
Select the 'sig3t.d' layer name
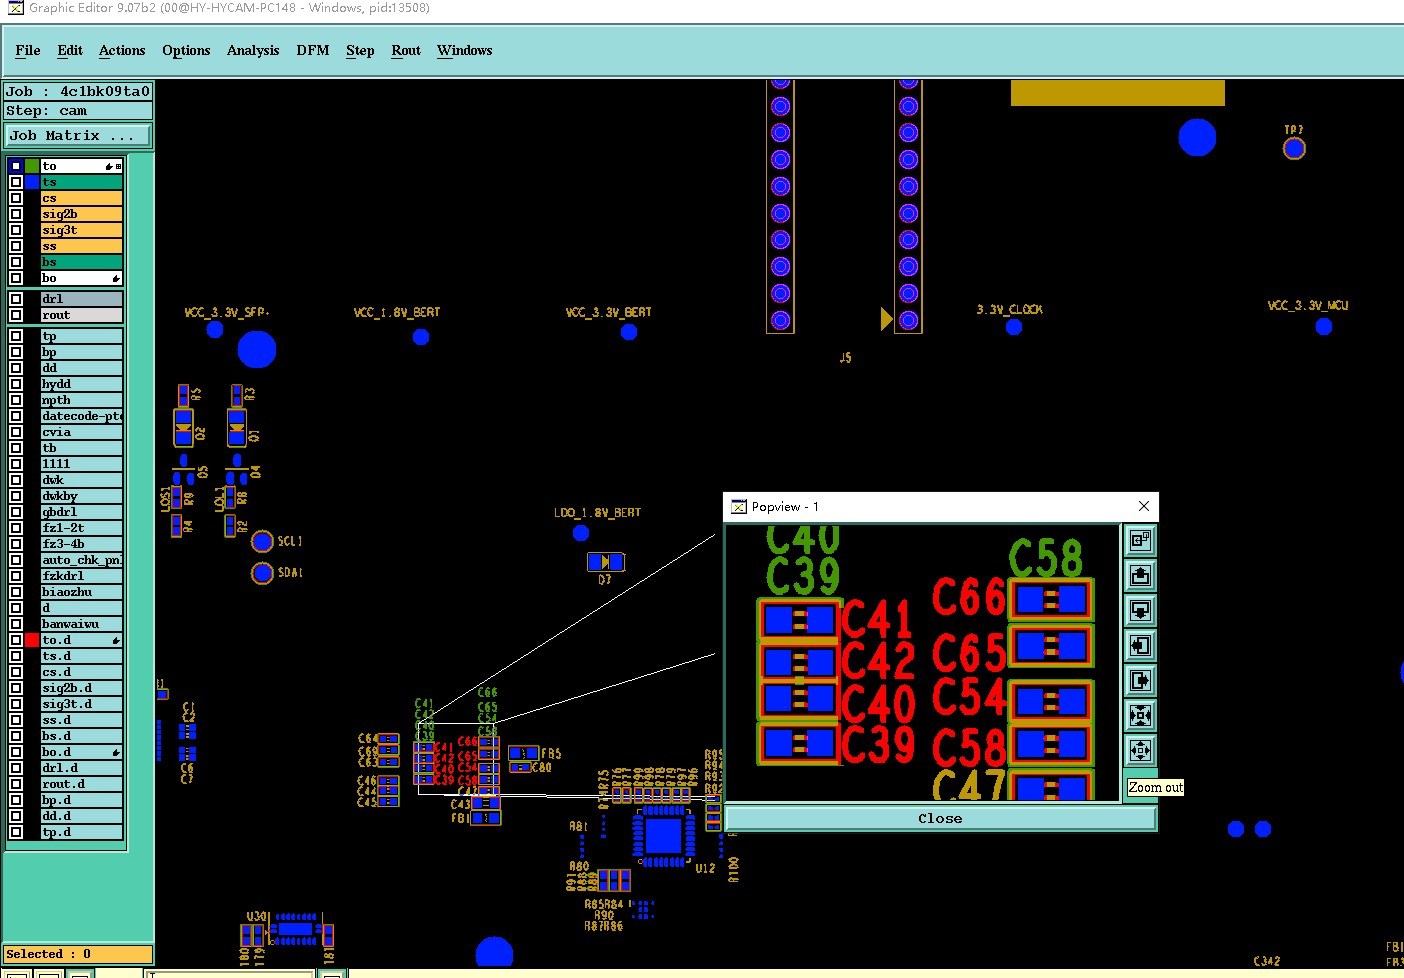pyautogui.click(x=81, y=704)
